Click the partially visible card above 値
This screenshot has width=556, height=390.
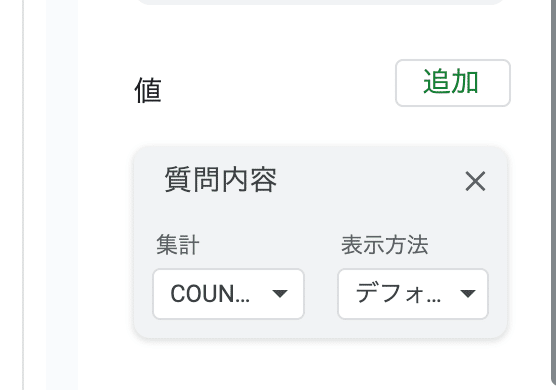point(321,2)
